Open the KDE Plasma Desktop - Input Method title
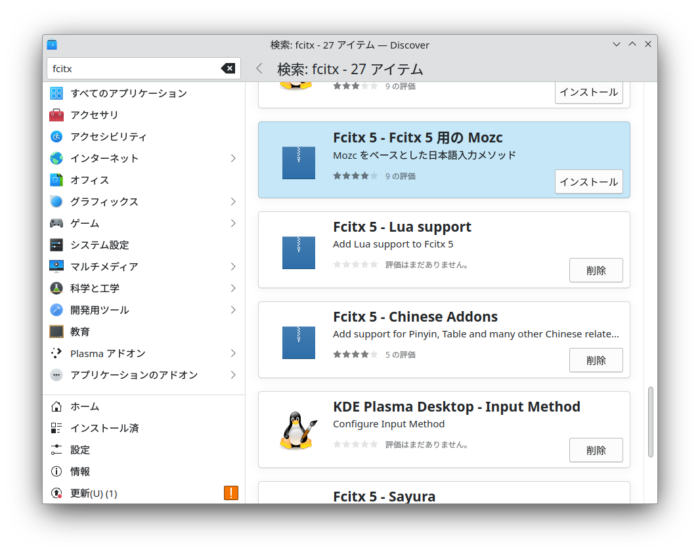Image resolution: width=700 pixels, height=554 pixels. [456, 407]
